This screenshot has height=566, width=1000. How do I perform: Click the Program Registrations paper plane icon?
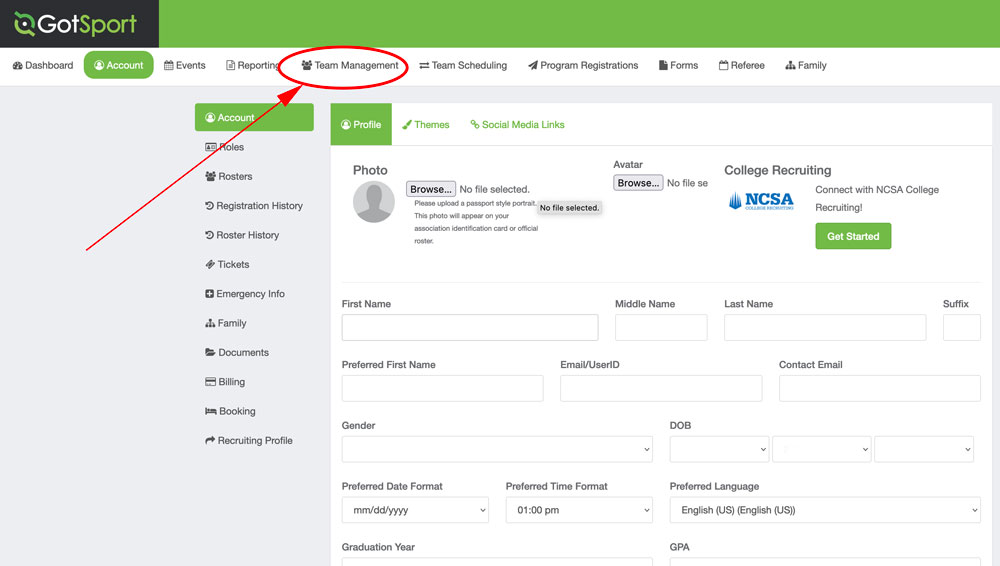pos(533,66)
